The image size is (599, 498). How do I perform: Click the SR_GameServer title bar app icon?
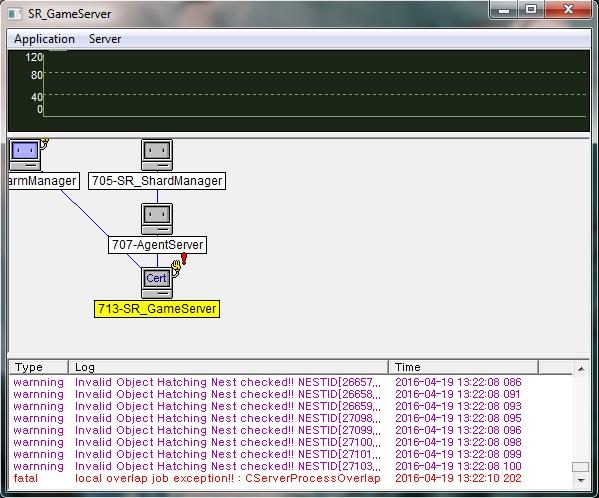(x=15, y=14)
